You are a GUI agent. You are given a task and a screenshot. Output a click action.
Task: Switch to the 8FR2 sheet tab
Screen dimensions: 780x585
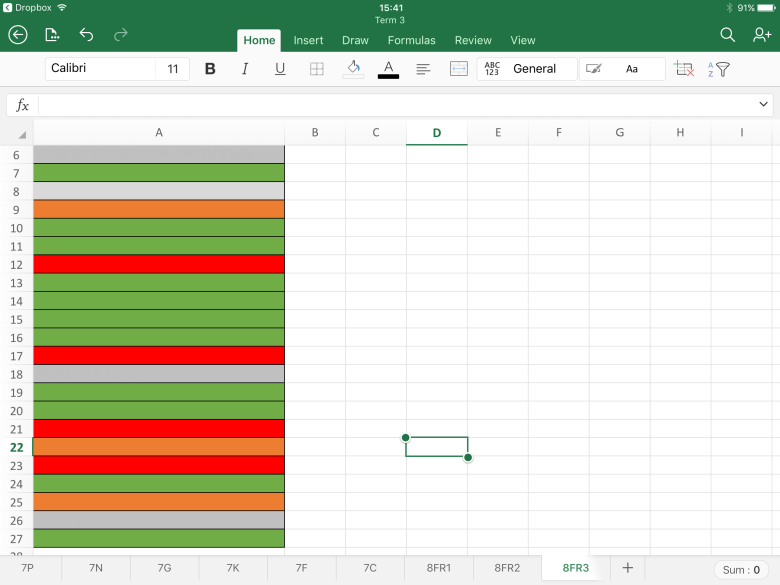[x=507, y=568]
